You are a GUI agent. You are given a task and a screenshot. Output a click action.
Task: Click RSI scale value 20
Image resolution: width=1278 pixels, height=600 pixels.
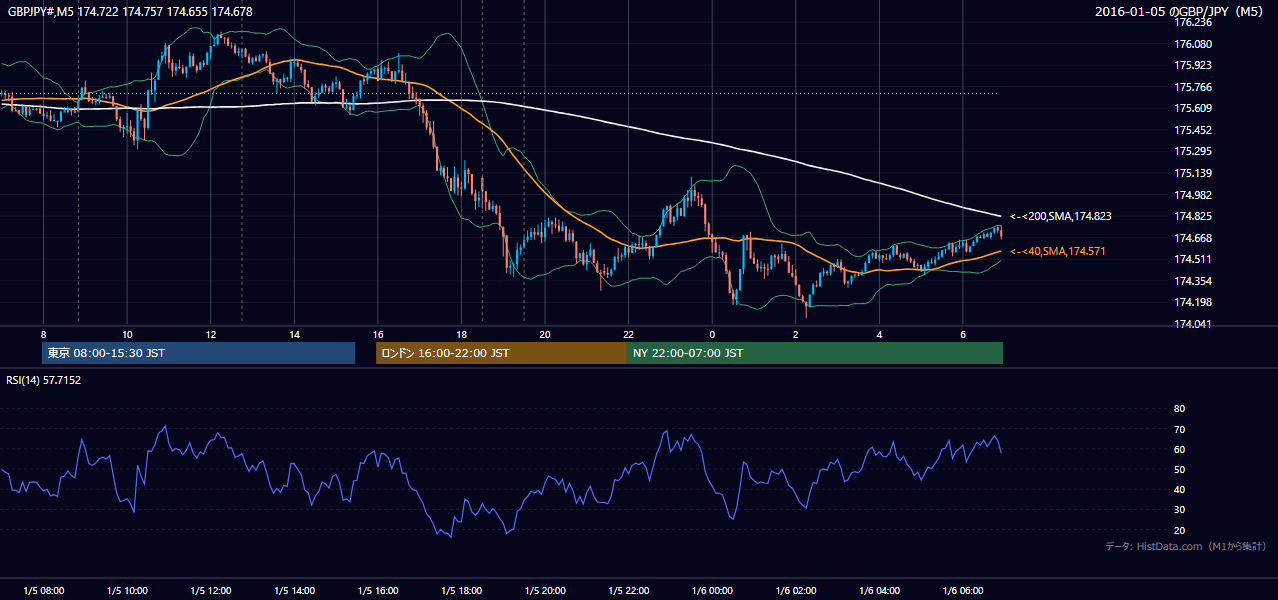[1179, 530]
